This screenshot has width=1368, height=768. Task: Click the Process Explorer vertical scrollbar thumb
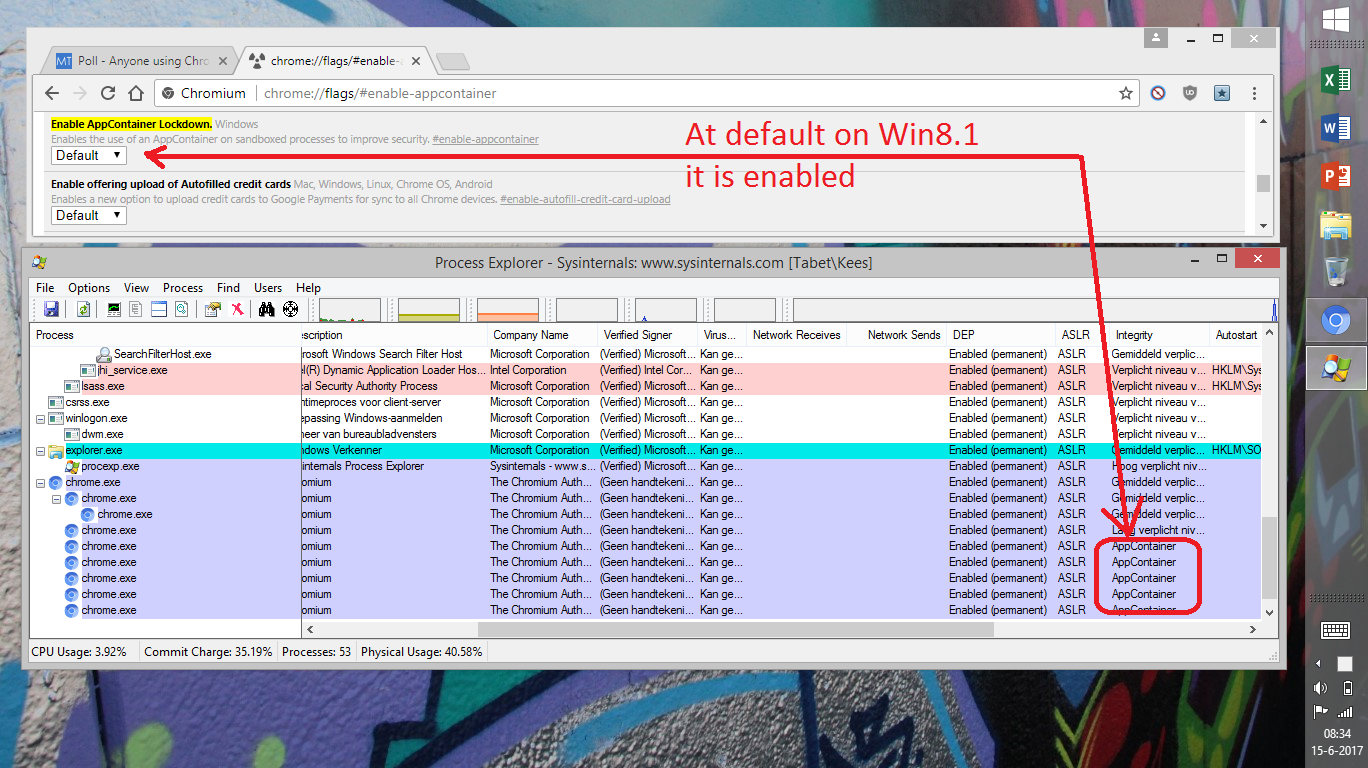pyautogui.click(x=1270, y=557)
